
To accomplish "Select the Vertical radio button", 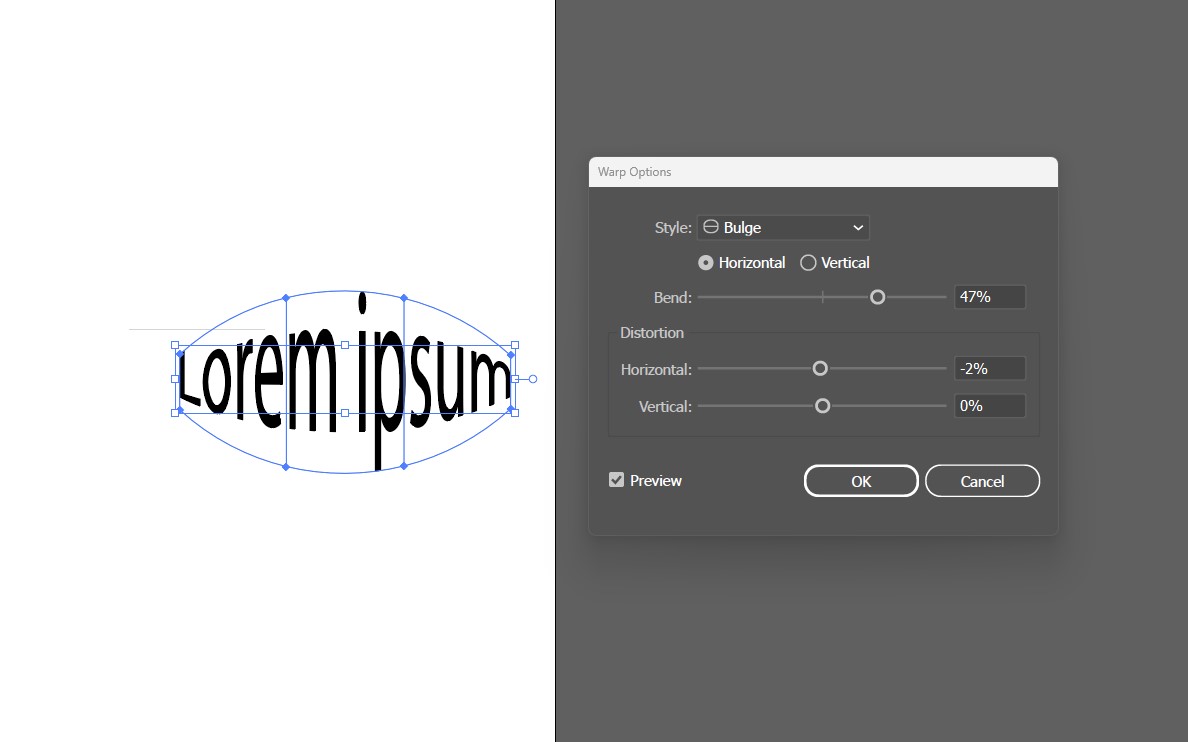I will (x=808, y=262).
